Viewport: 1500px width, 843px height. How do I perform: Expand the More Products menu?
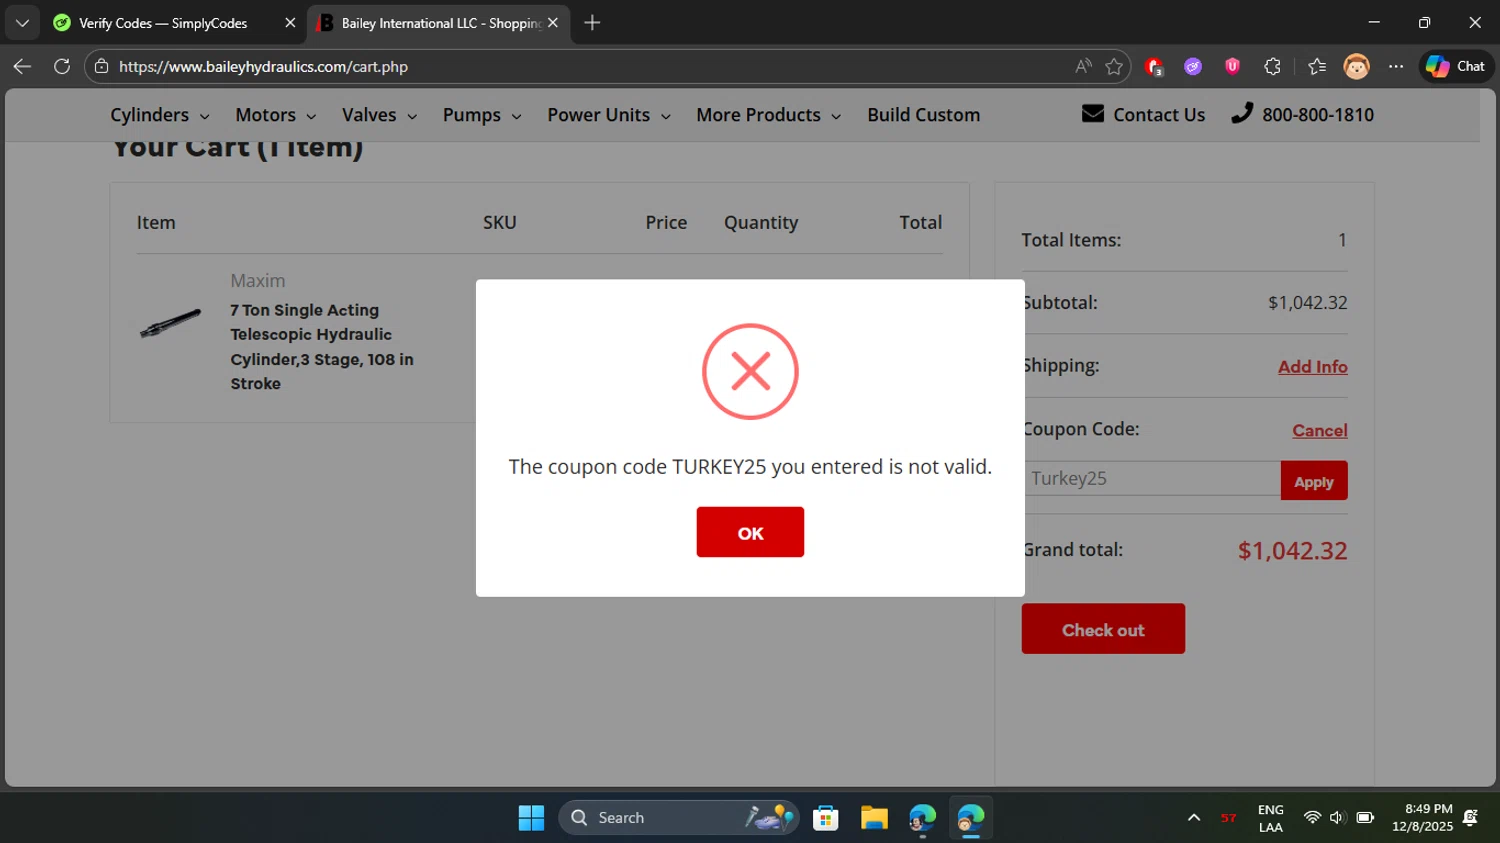coord(769,115)
